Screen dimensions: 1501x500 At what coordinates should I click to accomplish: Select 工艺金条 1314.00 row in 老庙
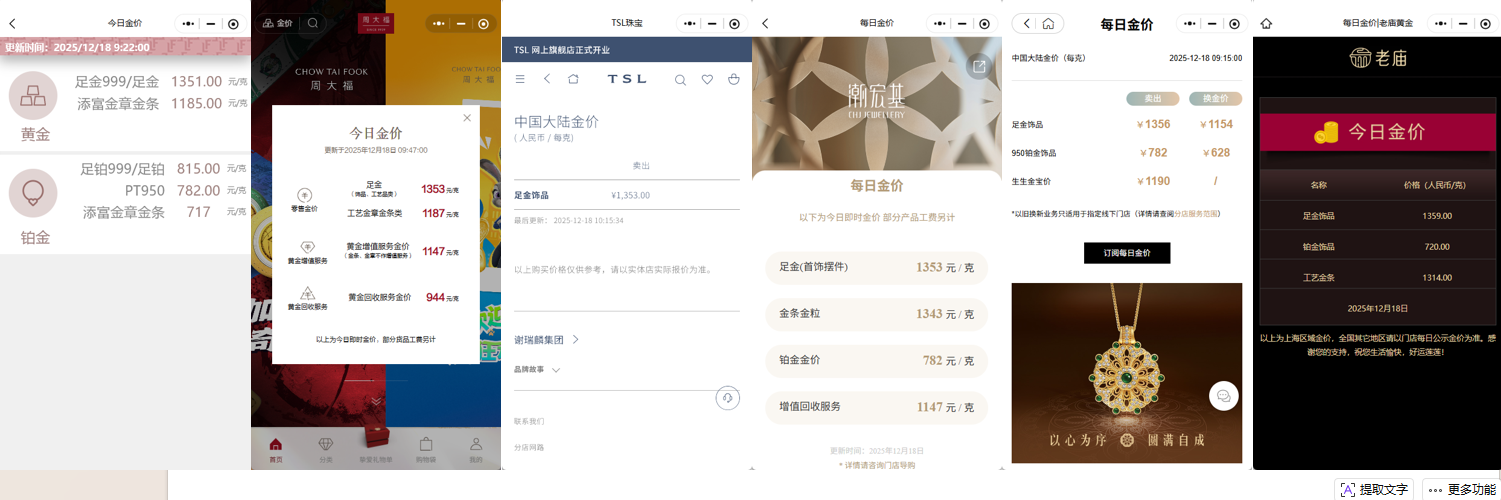click(x=1376, y=277)
